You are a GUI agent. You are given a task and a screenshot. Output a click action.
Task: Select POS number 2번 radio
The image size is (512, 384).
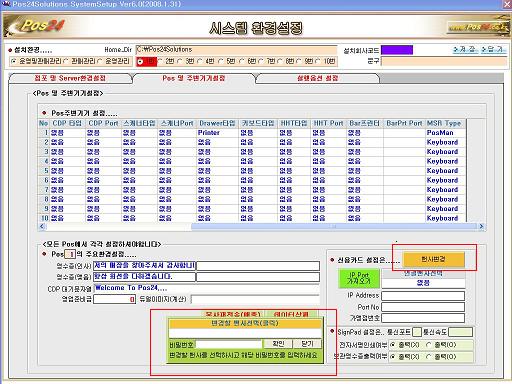(166, 61)
